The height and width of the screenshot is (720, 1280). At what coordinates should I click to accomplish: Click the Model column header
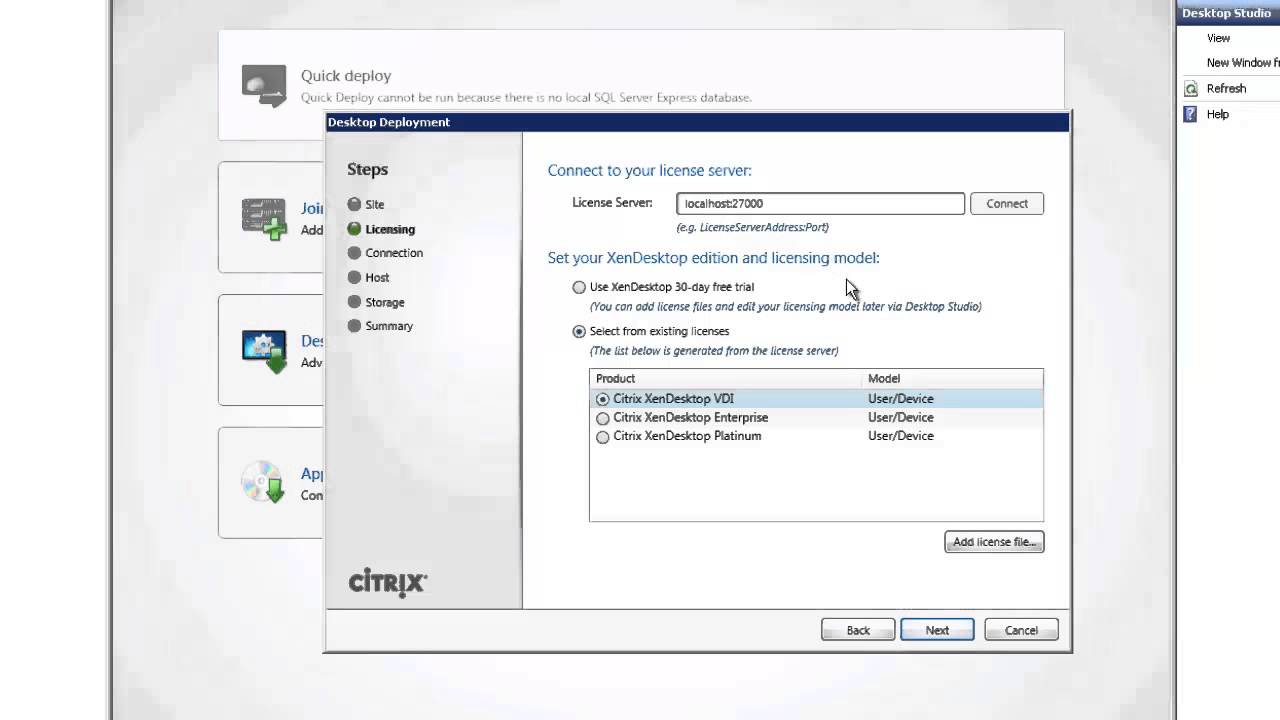pyautogui.click(x=953, y=378)
